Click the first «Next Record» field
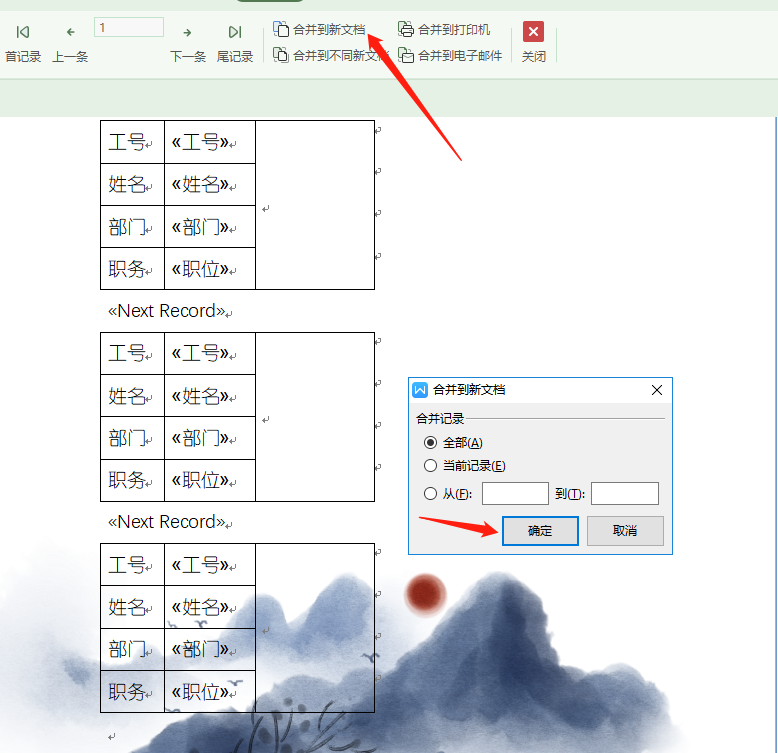 pyautogui.click(x=167, y=311)
